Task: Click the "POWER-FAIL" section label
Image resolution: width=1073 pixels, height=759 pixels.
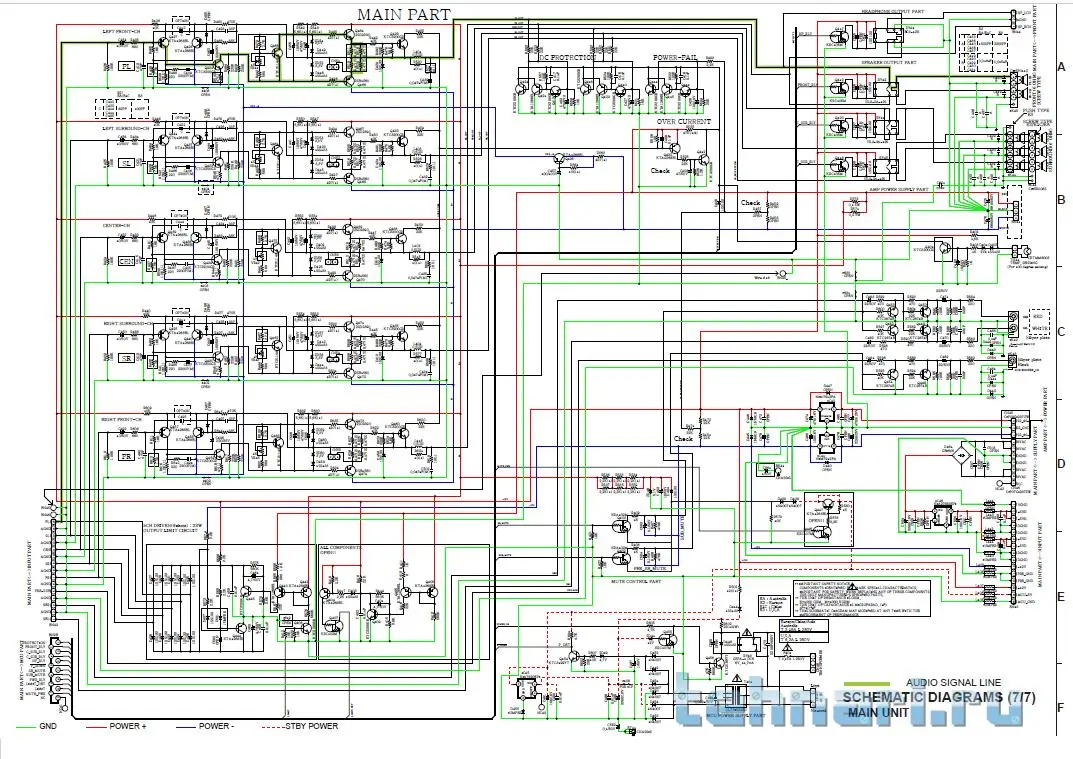Action: point(675,57)
